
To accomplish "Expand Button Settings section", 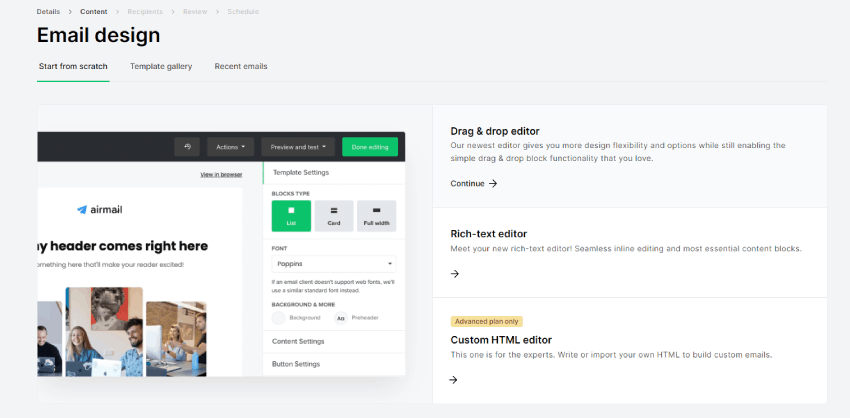I will [x=334, y=364].
